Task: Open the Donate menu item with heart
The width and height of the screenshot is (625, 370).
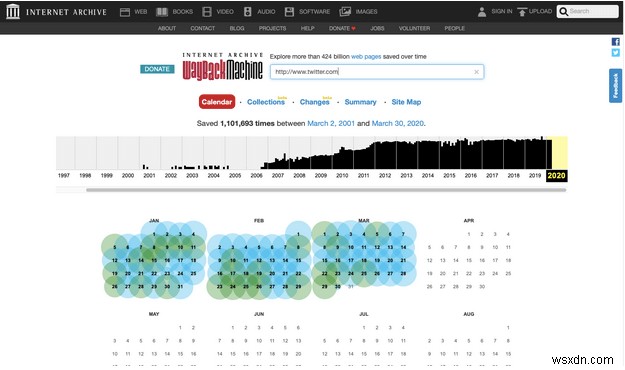Action: pos(342,28)
